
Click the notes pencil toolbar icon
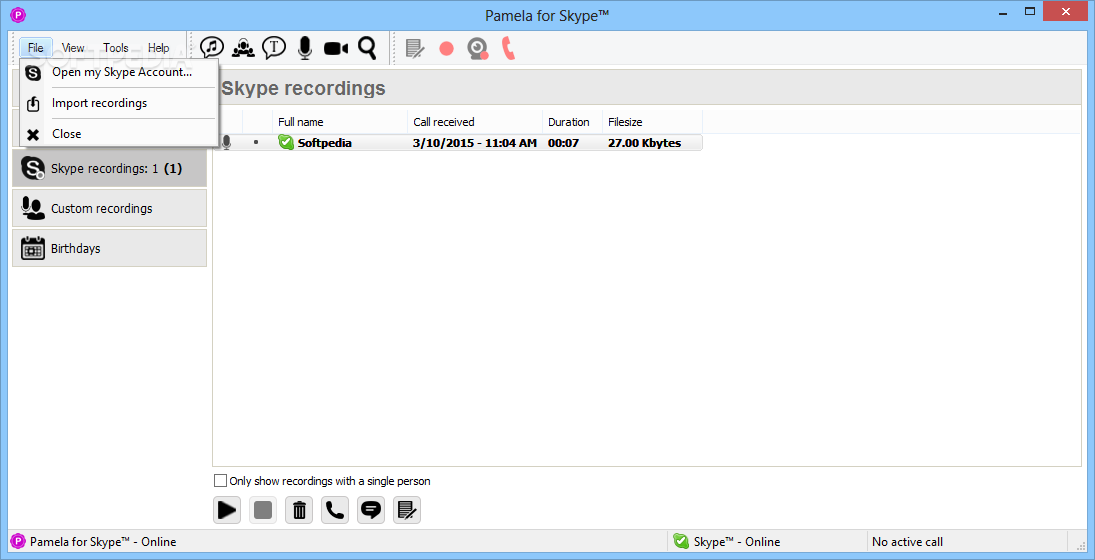416,48
